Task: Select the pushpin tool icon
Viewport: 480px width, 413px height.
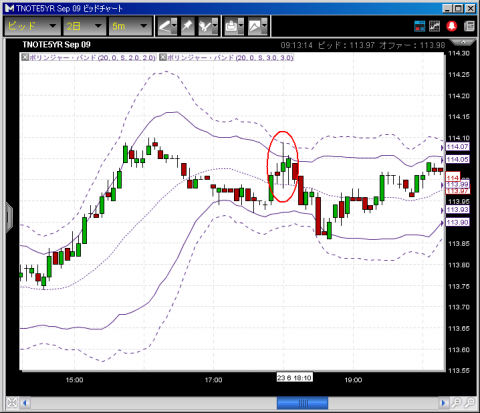Action: (x=188, y=26)
